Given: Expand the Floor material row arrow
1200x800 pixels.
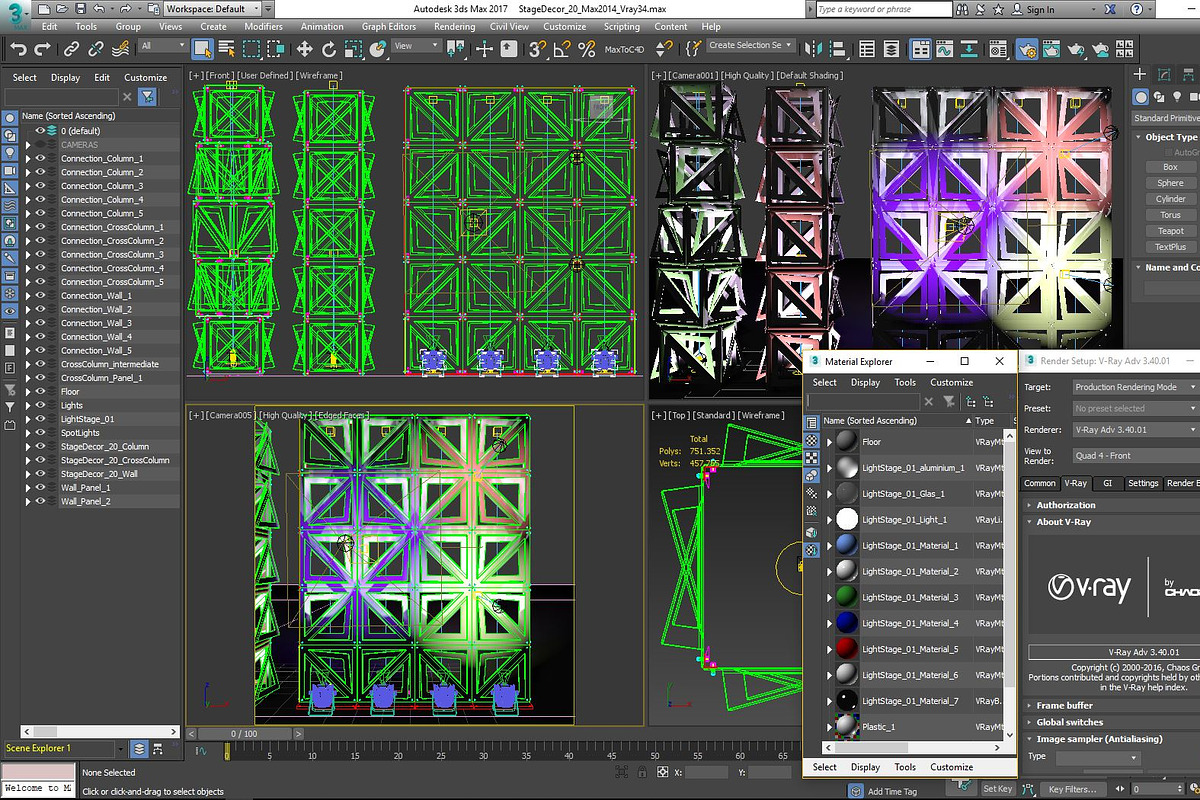Looking at the screenshot, I should click(829, 442).
